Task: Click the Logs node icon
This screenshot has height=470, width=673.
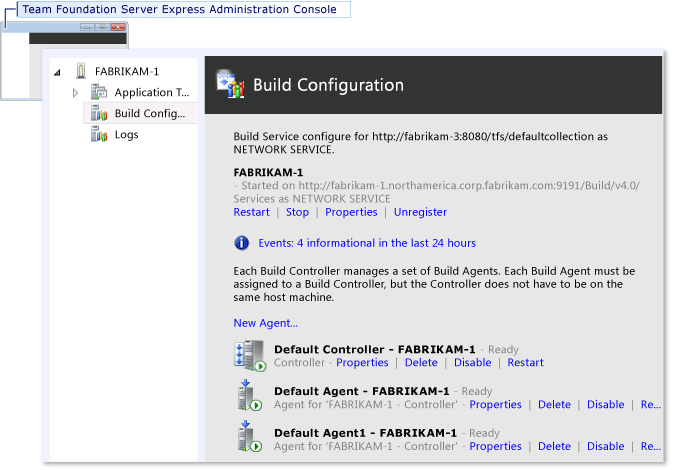Action: (x=99, y=134)
